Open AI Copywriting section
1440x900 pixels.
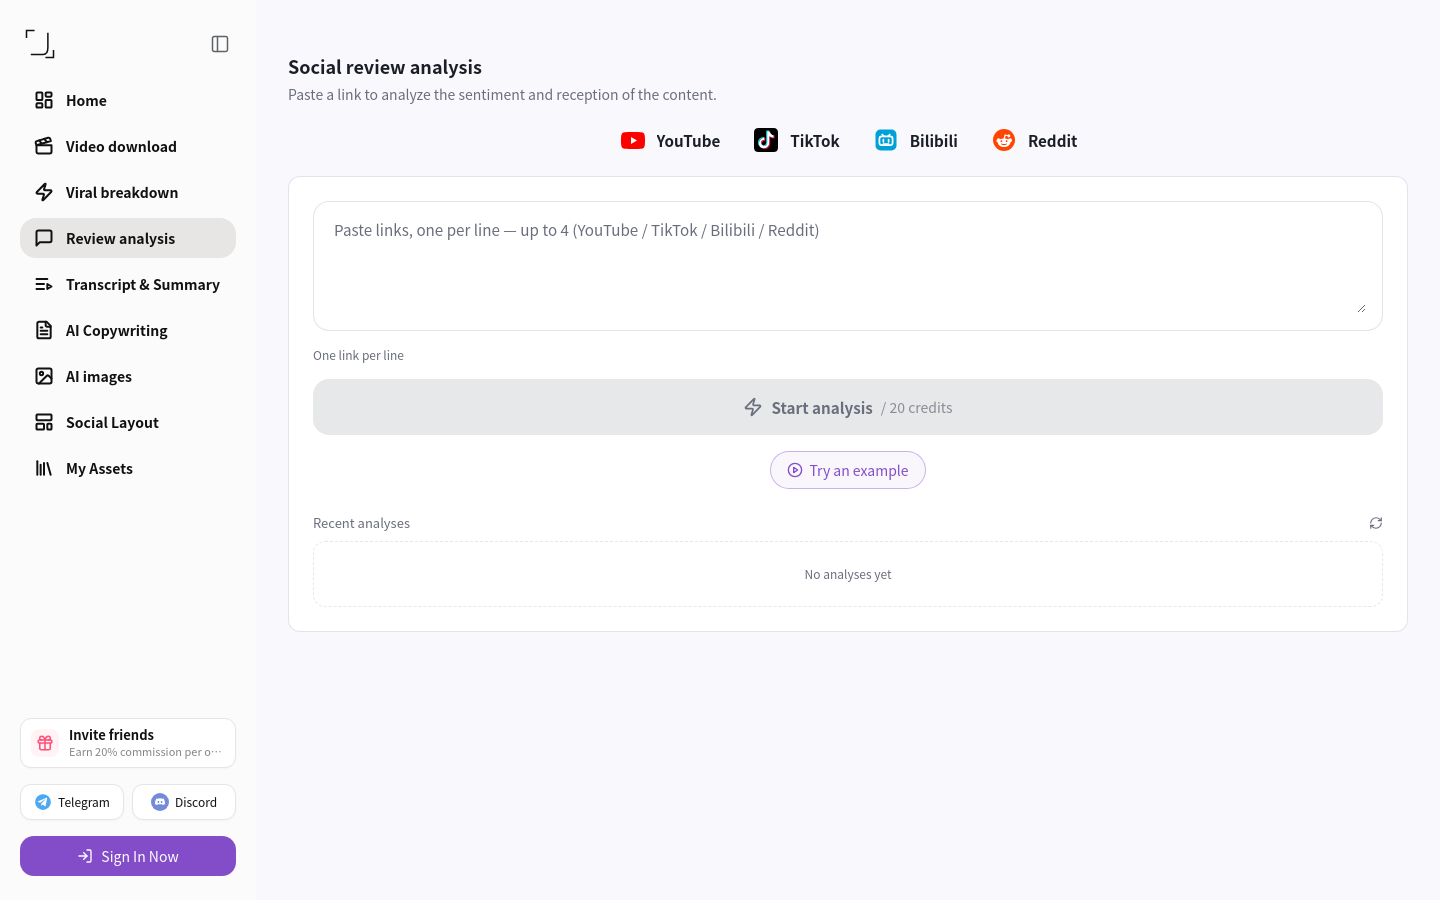click(x=128, y=330)
